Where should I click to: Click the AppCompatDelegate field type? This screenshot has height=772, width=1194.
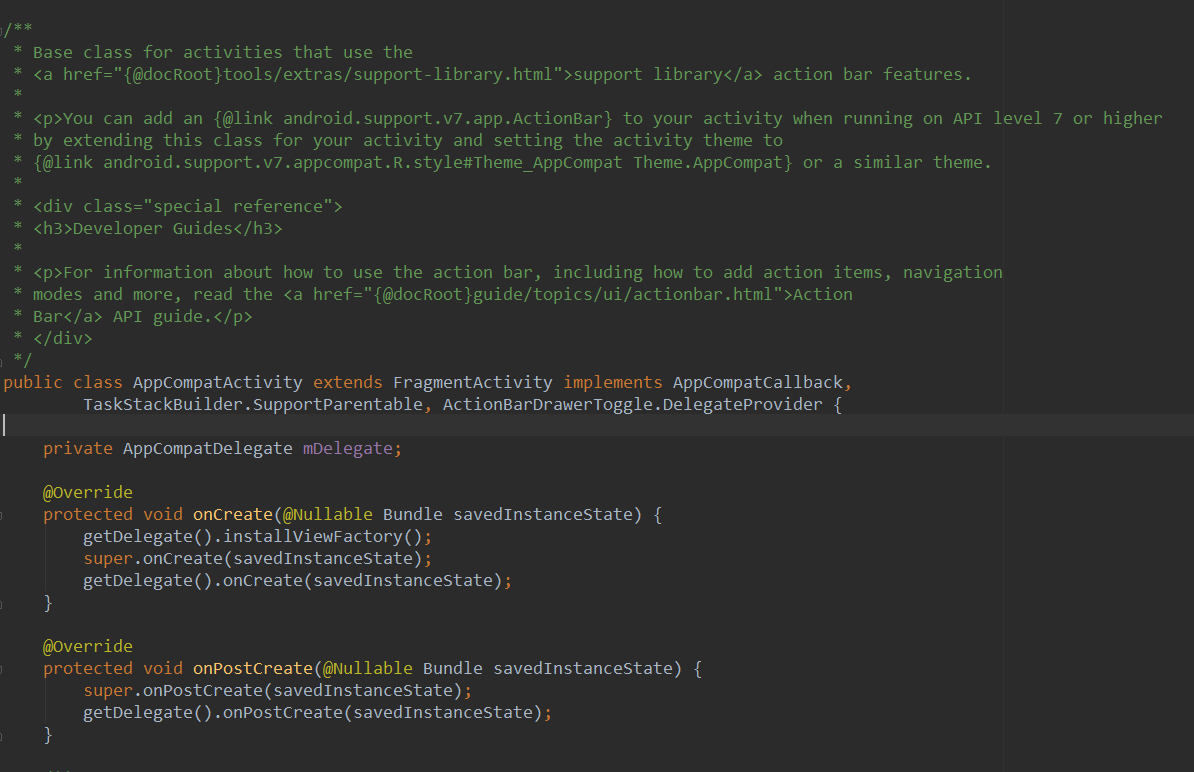tap(208, 448)
